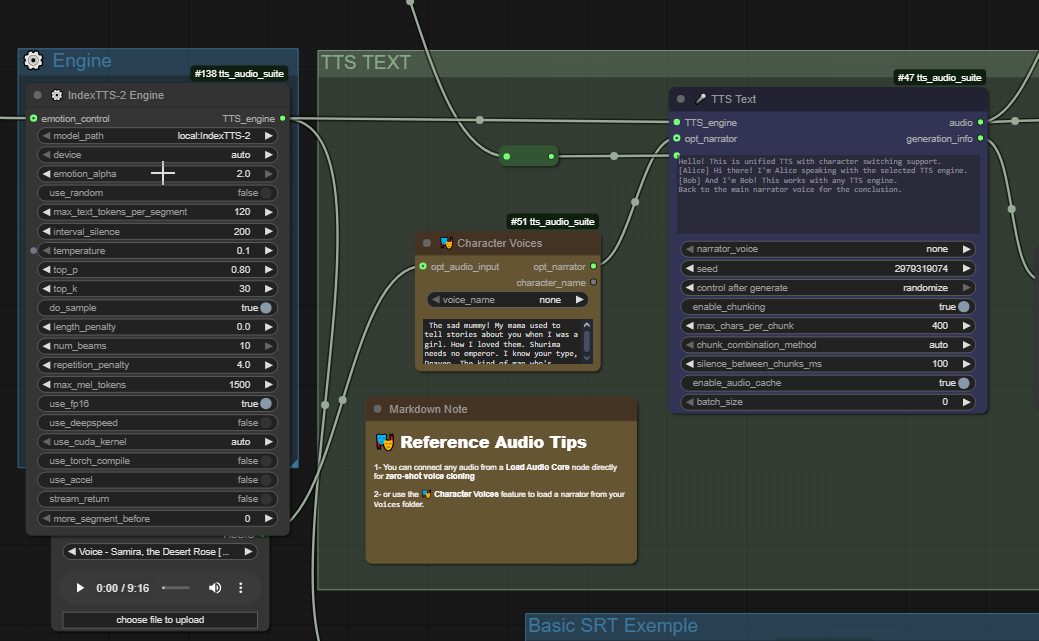Click the #47 tts_audio_suite badge

pos(939,77)
